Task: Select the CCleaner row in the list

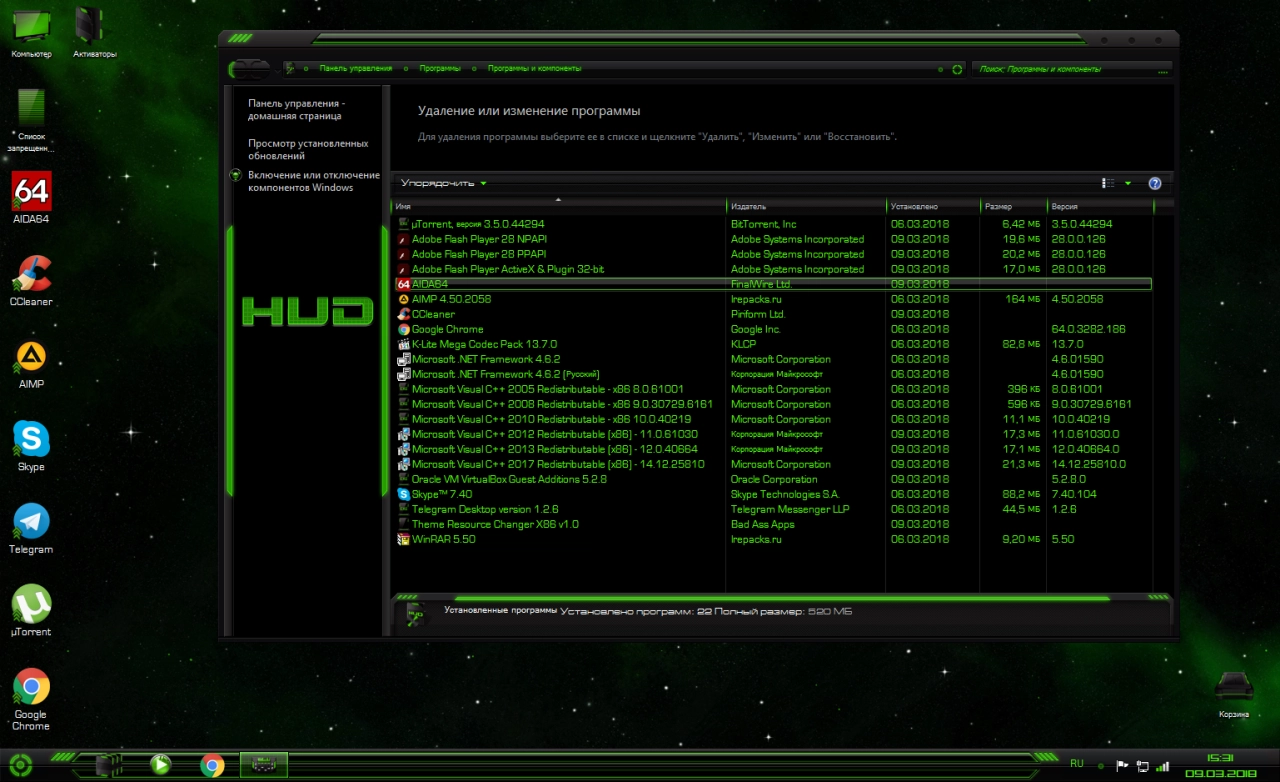Action: pyautogui.click(x=772, y=314)
